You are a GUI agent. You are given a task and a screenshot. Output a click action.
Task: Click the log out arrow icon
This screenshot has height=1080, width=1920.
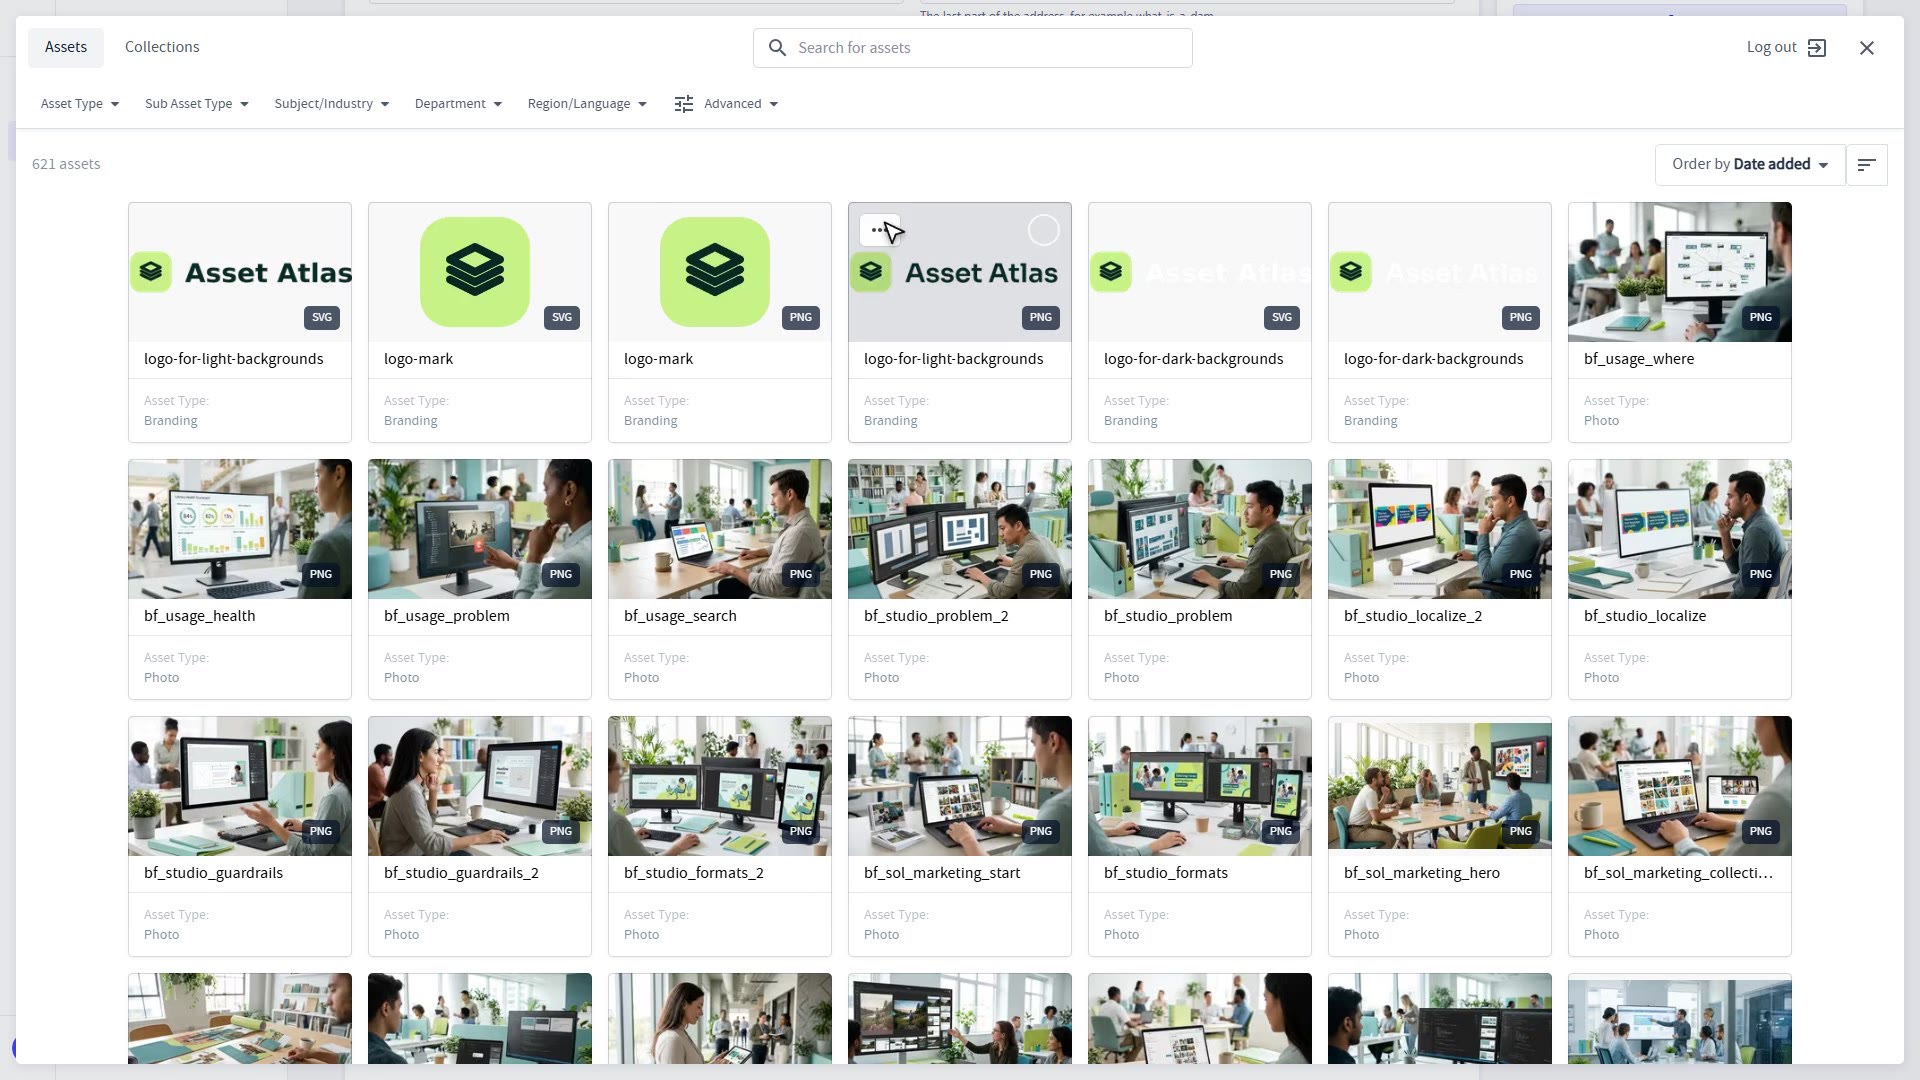pyautogui.click(x=1817, y=48)
